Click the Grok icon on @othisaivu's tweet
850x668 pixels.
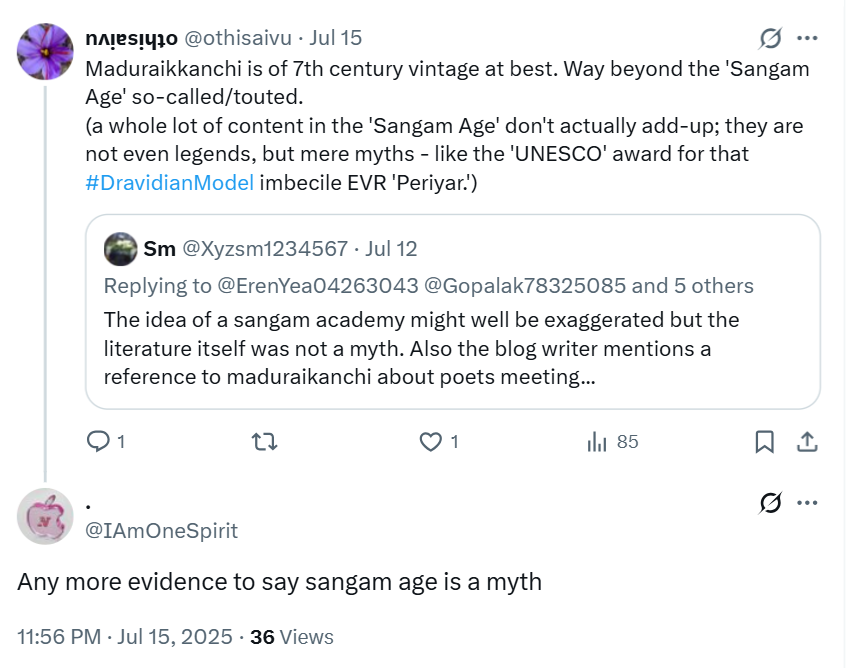pyautogui.click(x=770, y=39)
